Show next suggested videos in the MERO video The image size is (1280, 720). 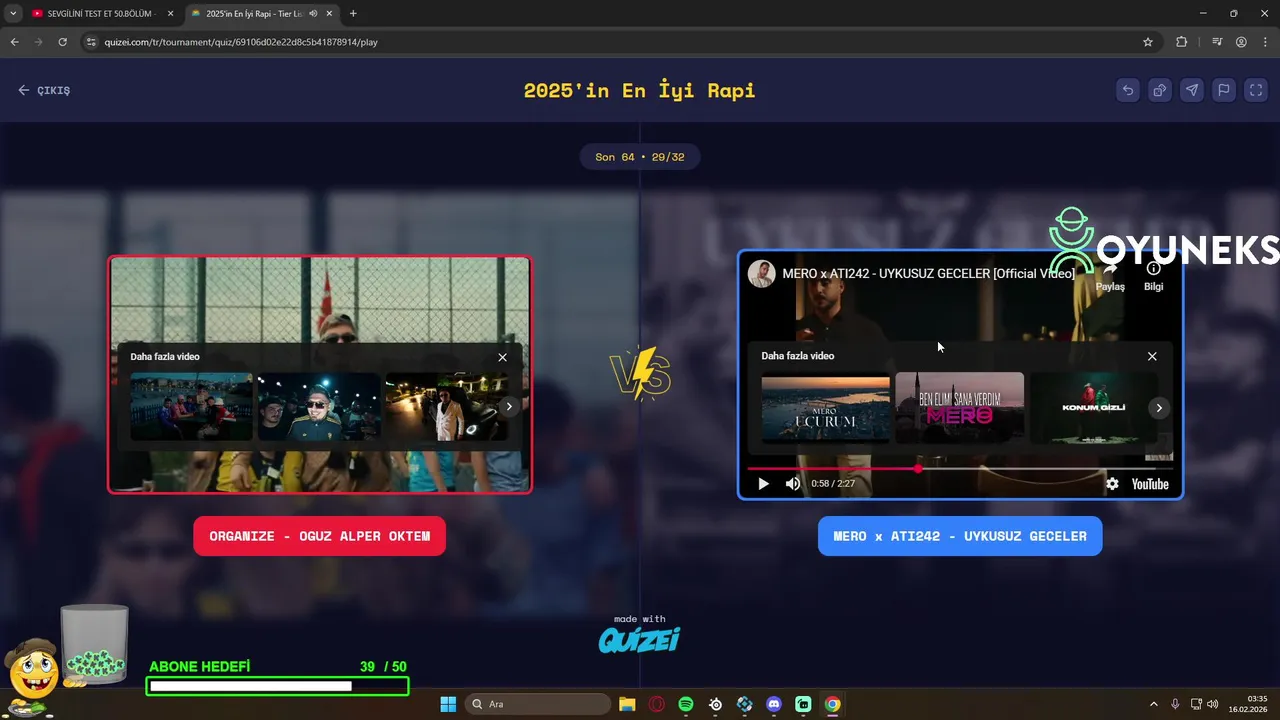click(x=1159, y=407)
